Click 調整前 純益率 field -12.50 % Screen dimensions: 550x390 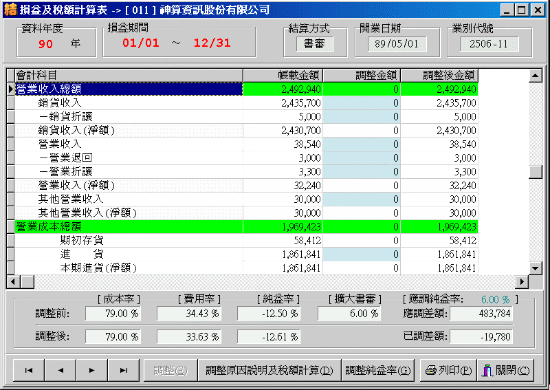tap(269, 314)
